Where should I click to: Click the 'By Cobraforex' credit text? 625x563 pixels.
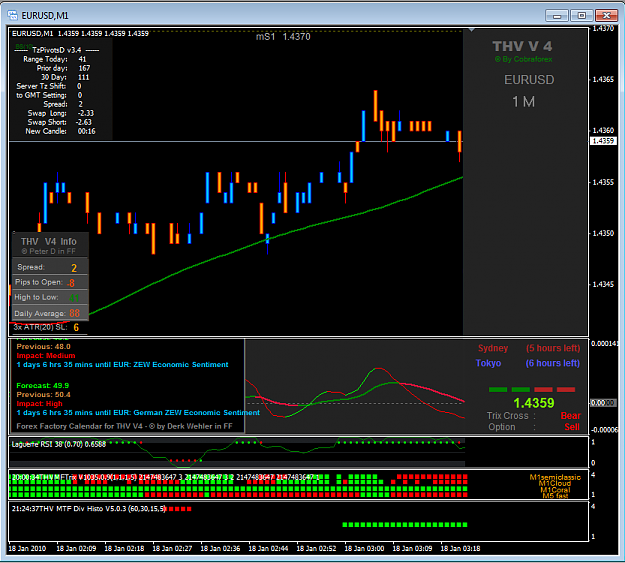tap(523, 59)
